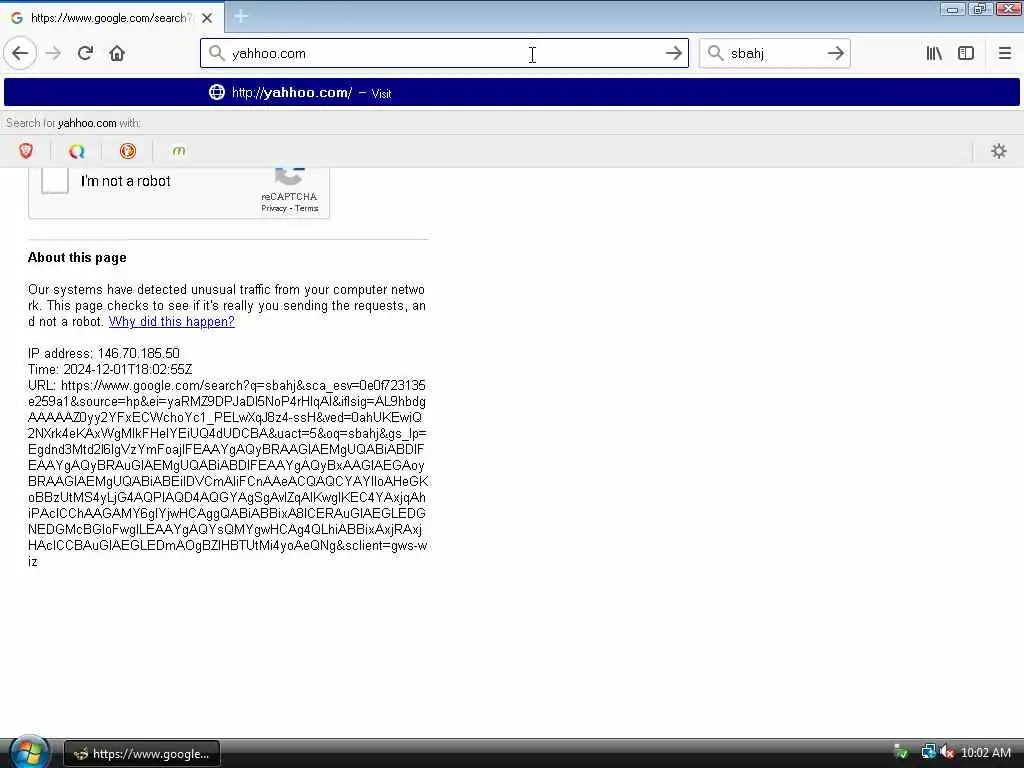Go back to the previous page
1024x768 pixels.
tap(20, 54)
